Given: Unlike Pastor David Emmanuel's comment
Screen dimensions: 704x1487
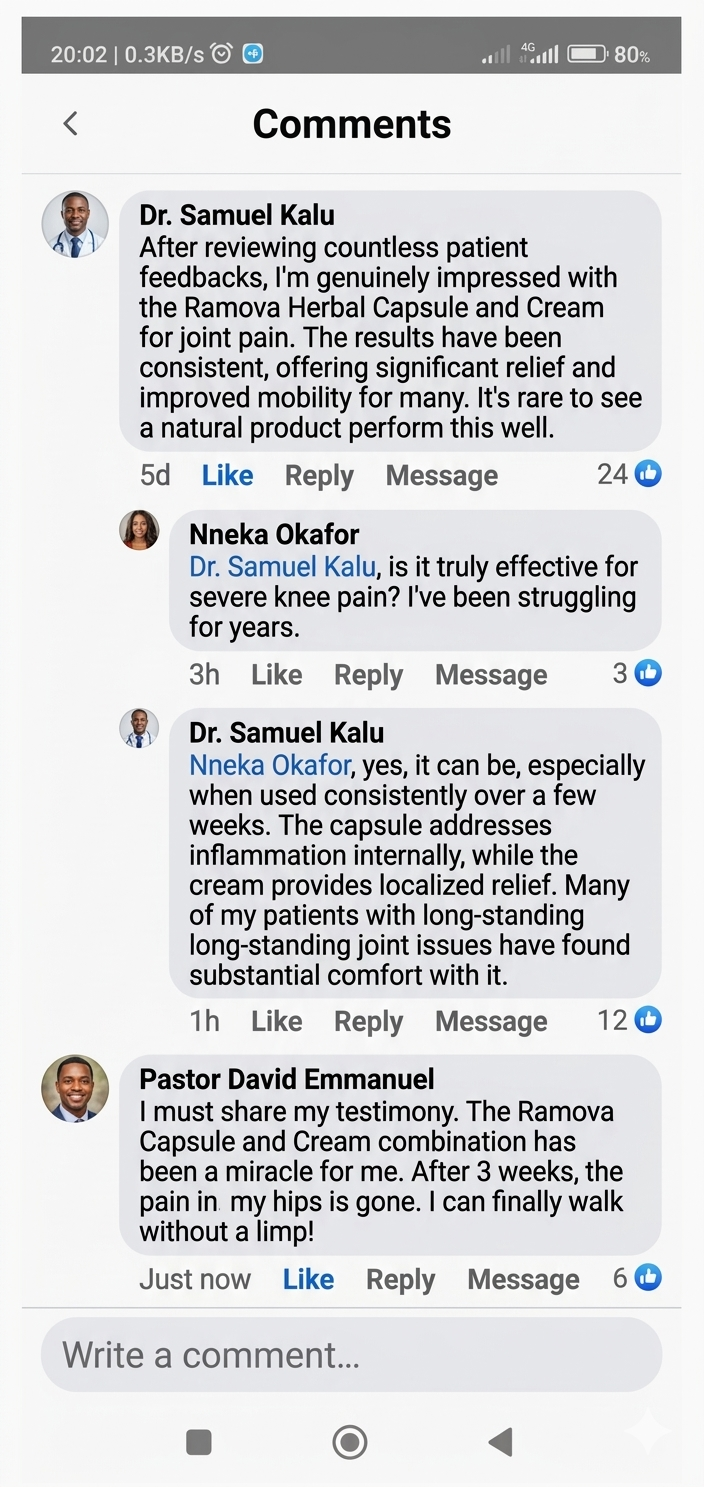Looking at the screenshot, I should point(308,1280).
